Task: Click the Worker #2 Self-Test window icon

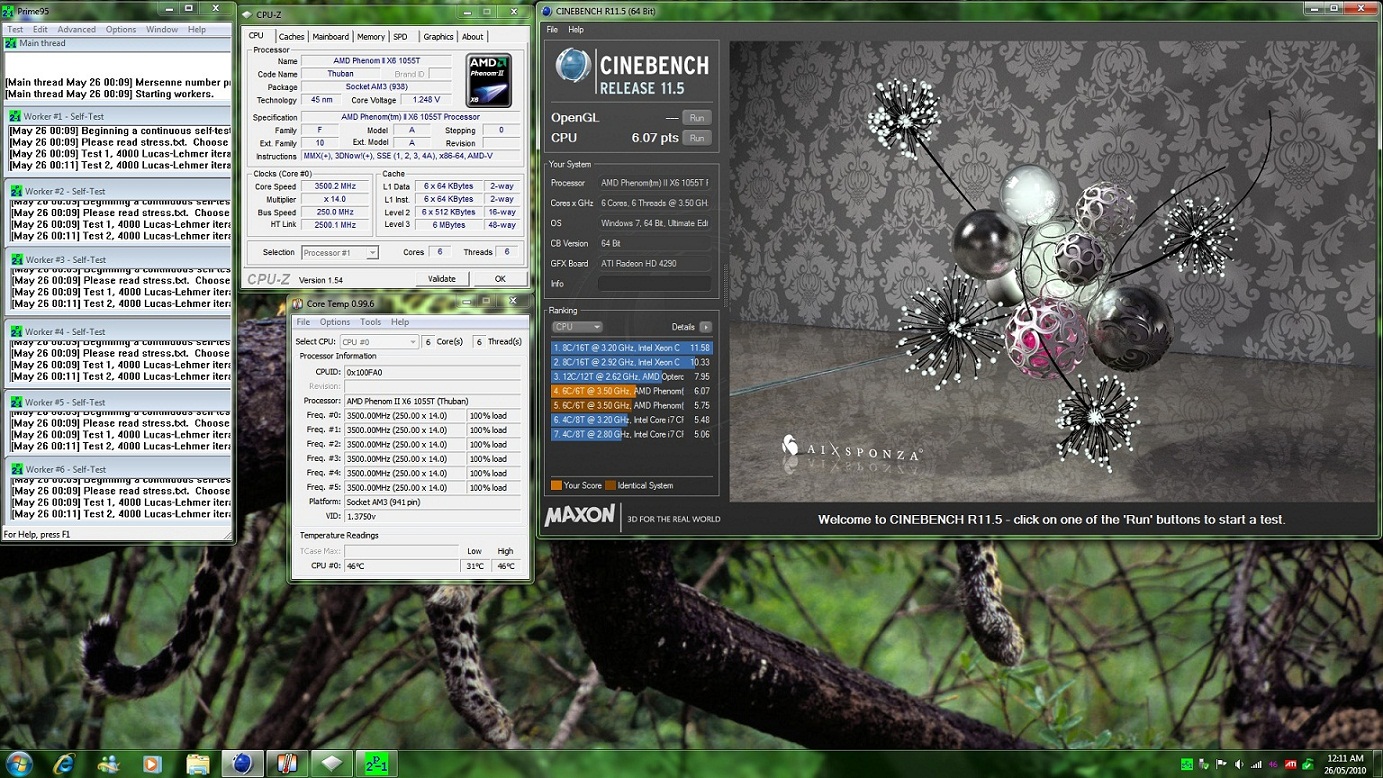Action: coord(15,191)
